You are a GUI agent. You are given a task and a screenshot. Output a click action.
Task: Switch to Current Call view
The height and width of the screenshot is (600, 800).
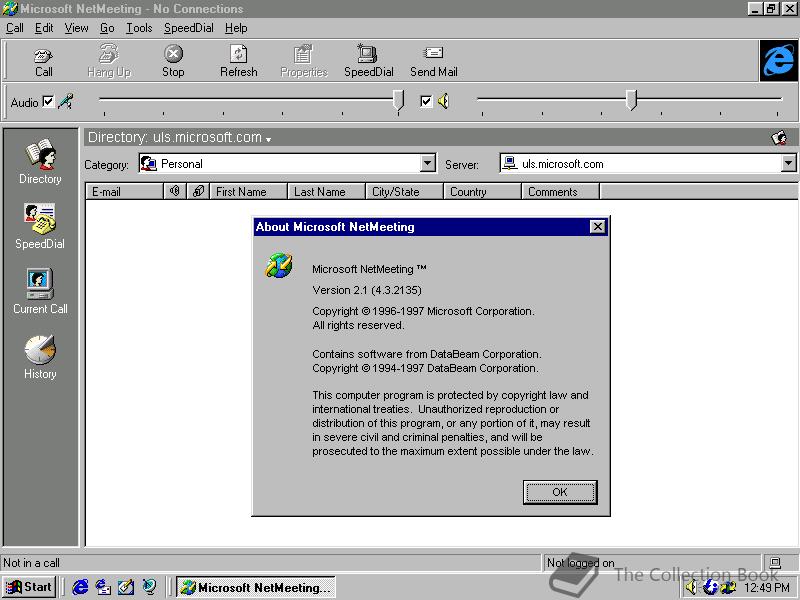click(40, 291)
